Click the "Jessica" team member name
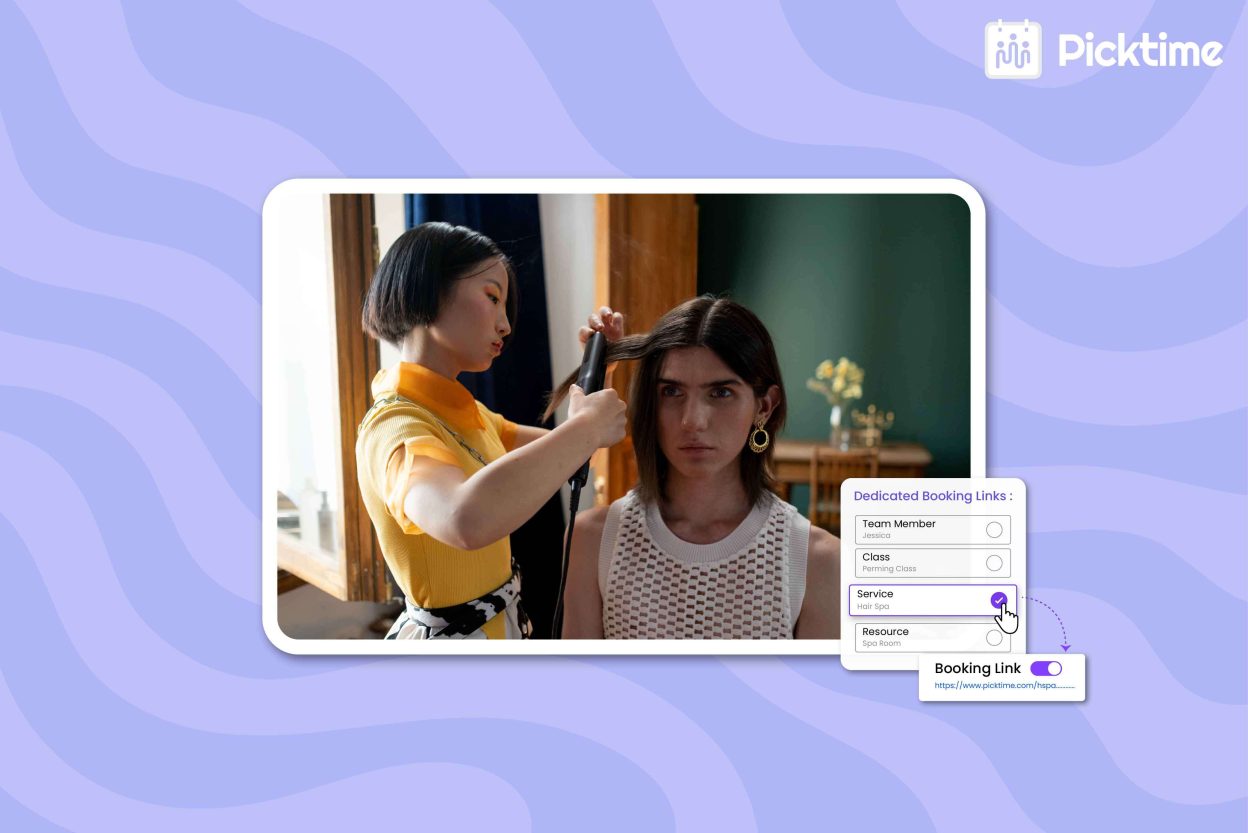Image resolution: width=1248 pixels, height=833 pixels. click(x=876, y=536)
